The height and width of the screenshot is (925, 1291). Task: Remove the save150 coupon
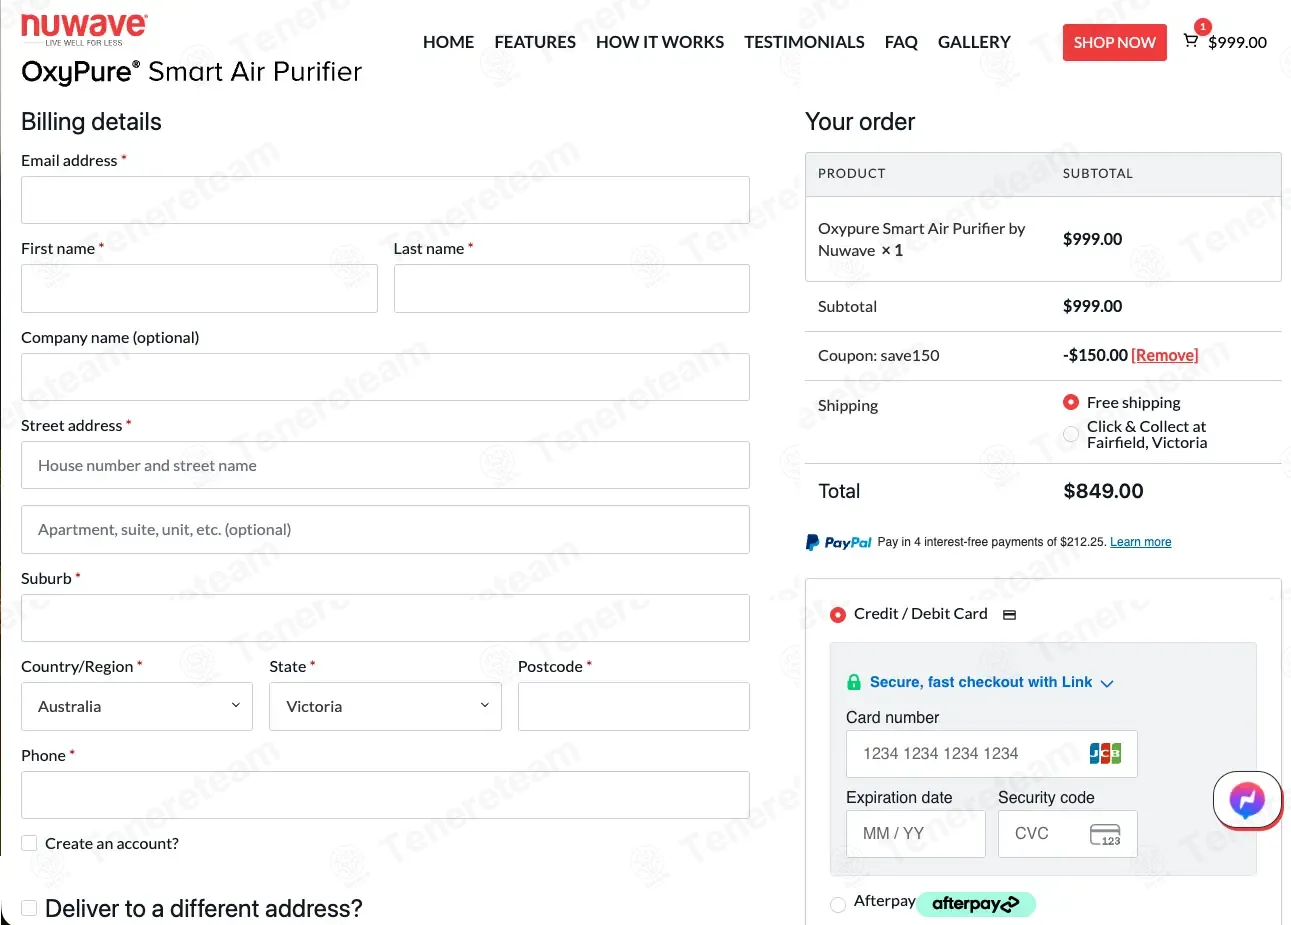pyautogui.click(x=1165, y=355)
